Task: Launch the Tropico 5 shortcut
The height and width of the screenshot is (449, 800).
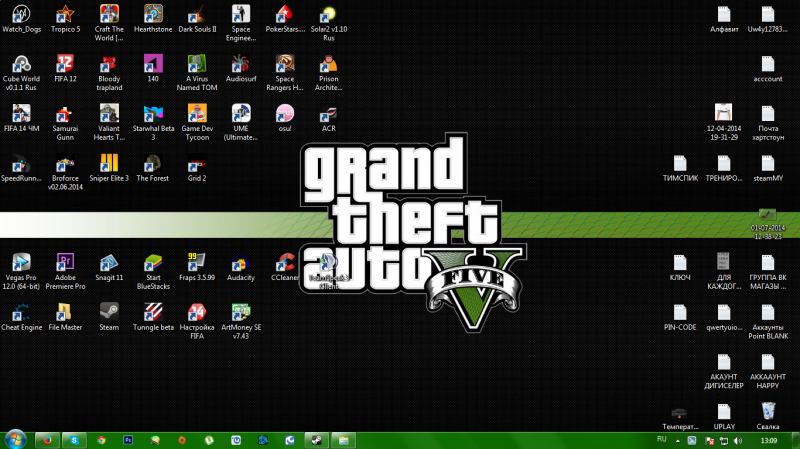Action: 65,18
